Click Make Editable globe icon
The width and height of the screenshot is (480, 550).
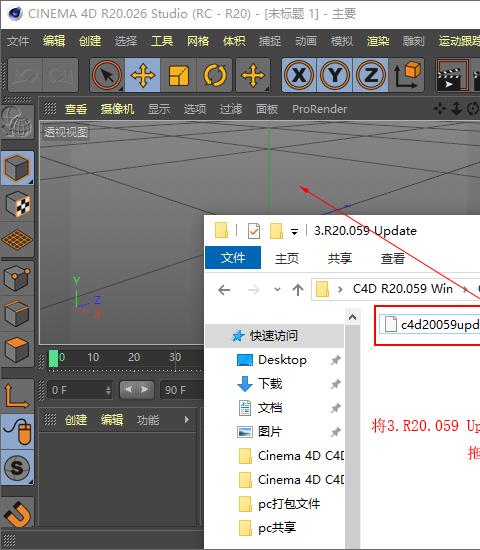pyautogui.click(x=17, y=121)
